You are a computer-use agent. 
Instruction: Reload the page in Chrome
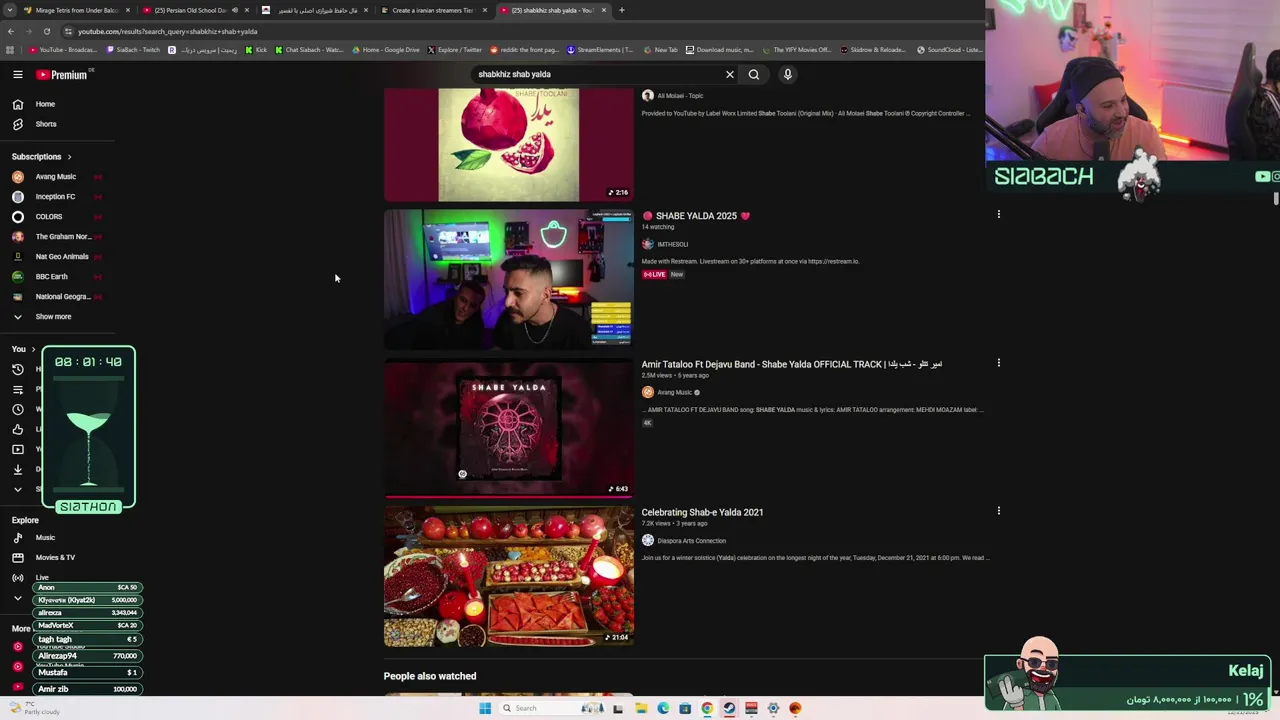click(x=46, y=31)
